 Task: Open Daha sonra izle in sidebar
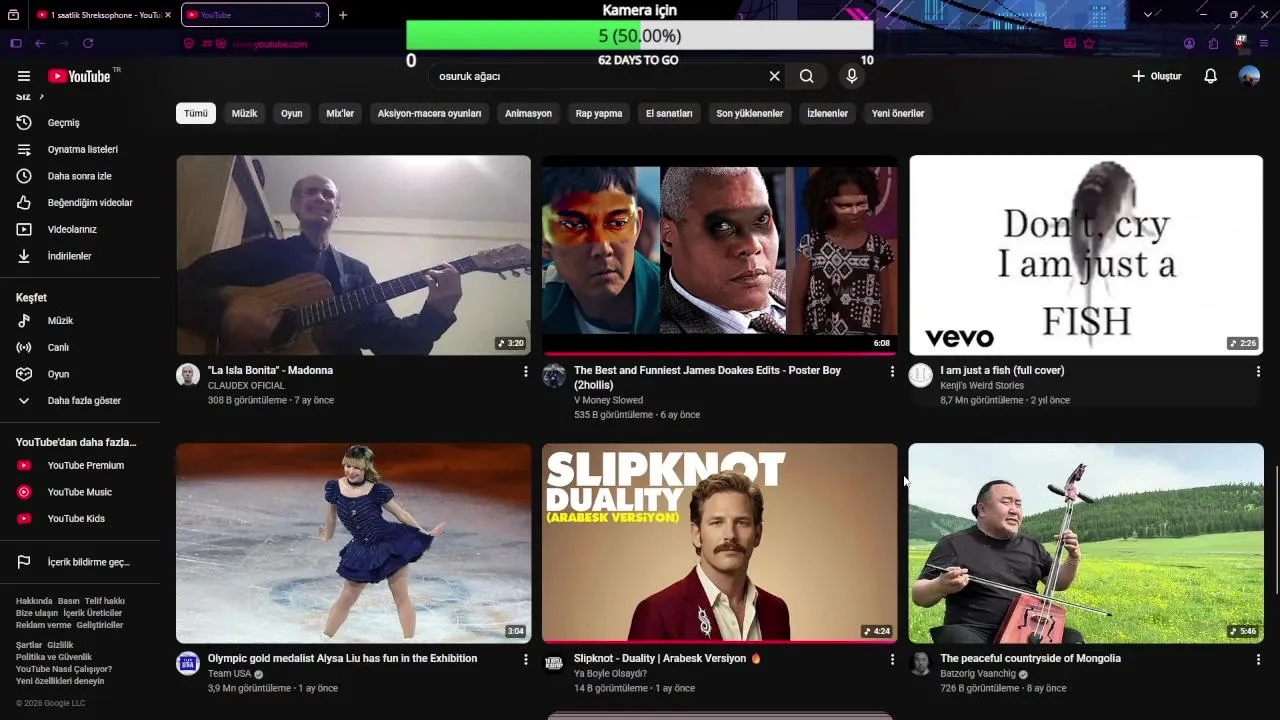click(80, 176)
